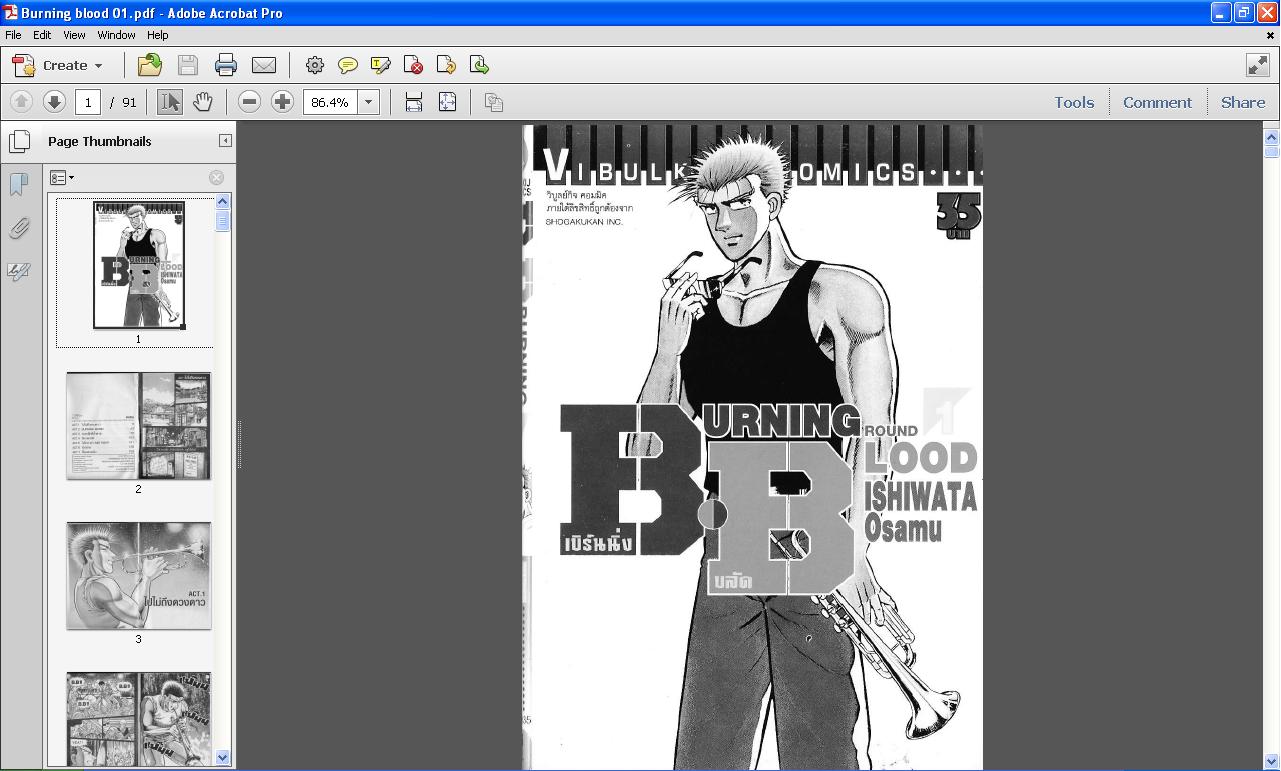Enable scrolling fit width mode
This screenshot has height=771, width=1281.
pos(414,102)
